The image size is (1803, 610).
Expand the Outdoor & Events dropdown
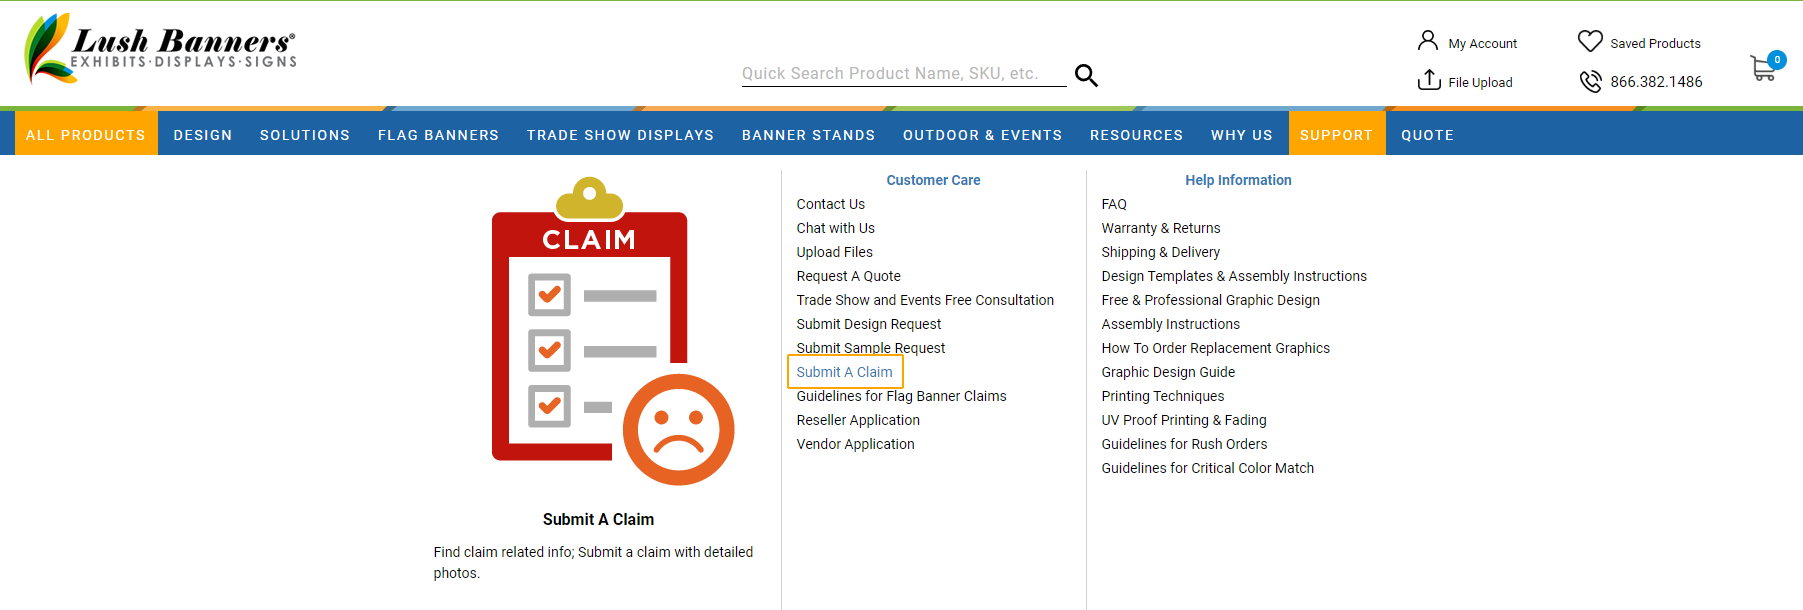tap(982, 135)
